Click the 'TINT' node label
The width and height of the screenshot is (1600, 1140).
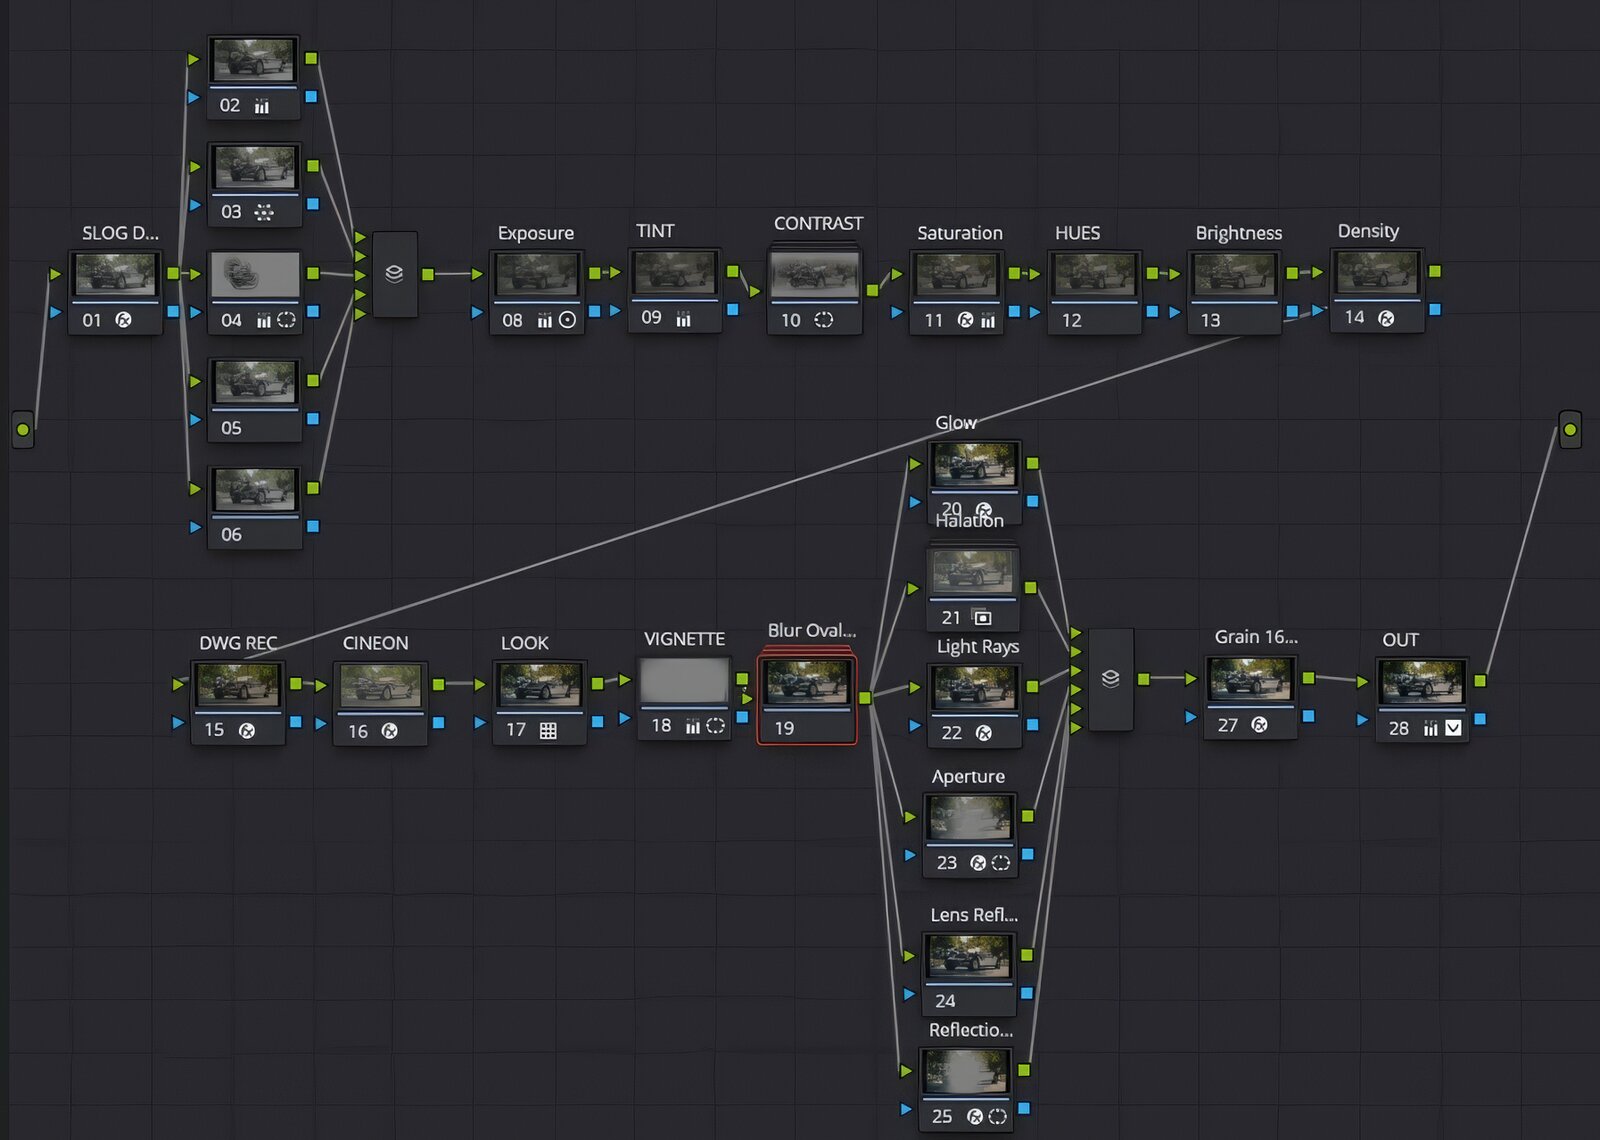tap(656, 231)
